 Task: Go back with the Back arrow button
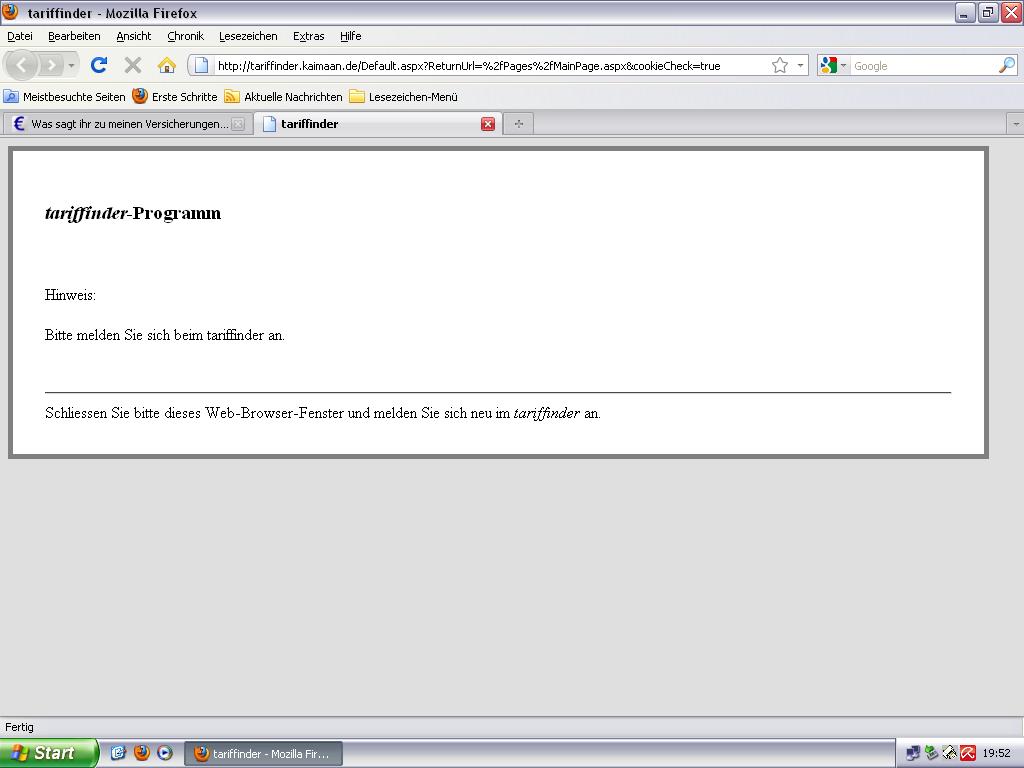[x=22, y=65]
